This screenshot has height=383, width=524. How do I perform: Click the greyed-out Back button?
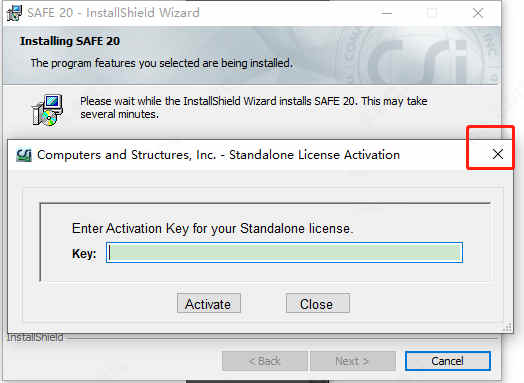[265, 361]
